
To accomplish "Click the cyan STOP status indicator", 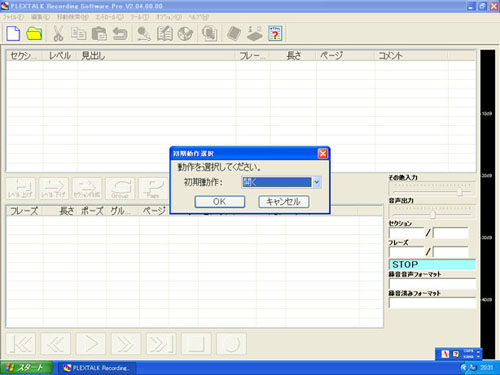I will [432, 265].
